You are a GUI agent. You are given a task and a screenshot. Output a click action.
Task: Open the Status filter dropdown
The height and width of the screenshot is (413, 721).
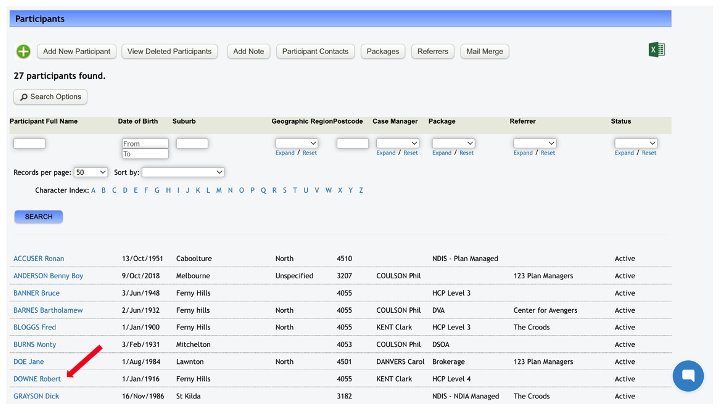(x=635, y=143)
